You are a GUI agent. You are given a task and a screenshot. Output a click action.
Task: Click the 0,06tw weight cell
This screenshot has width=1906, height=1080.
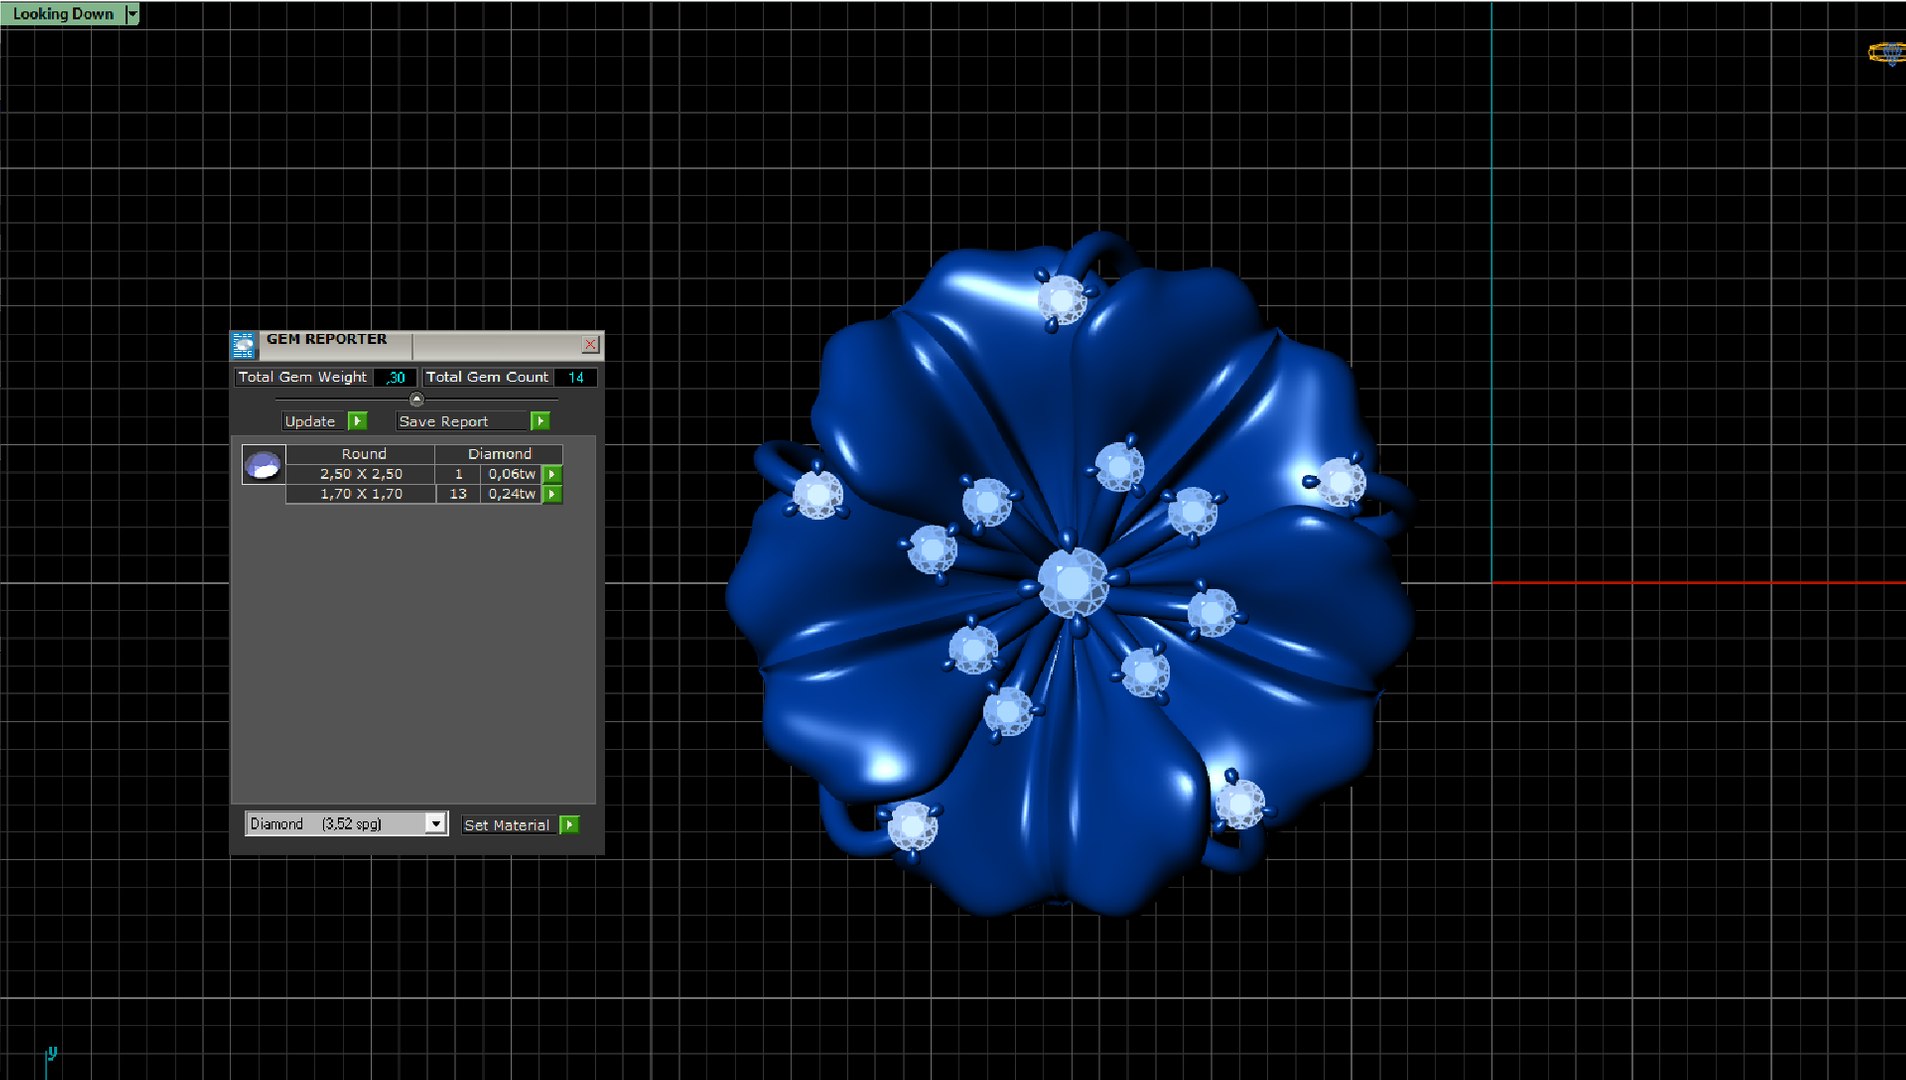[x=511, y=474]
